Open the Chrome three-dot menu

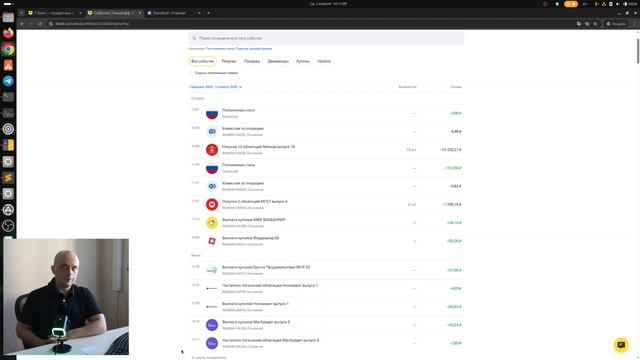634,24
